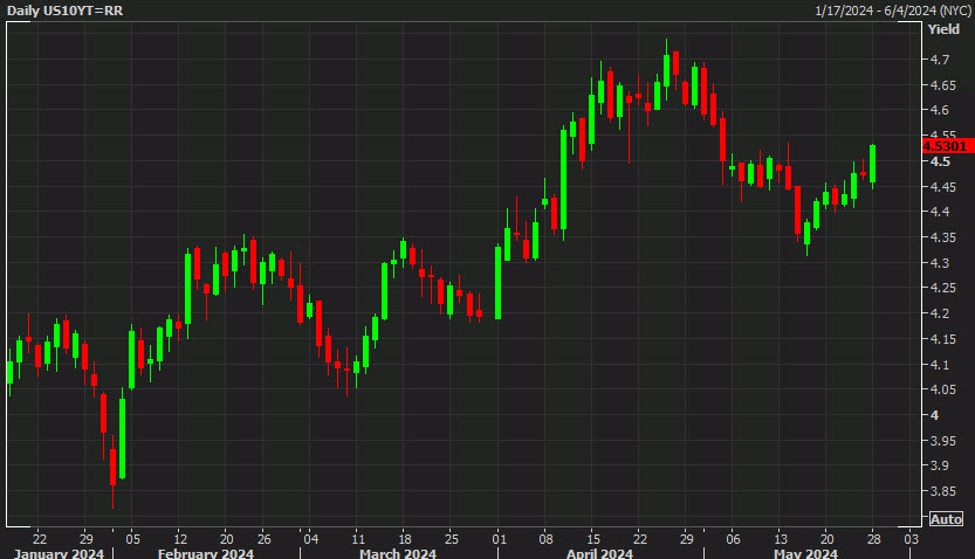Click the 4.3 yield axis label
Screen dimensions: 975x559
[940, 263]
